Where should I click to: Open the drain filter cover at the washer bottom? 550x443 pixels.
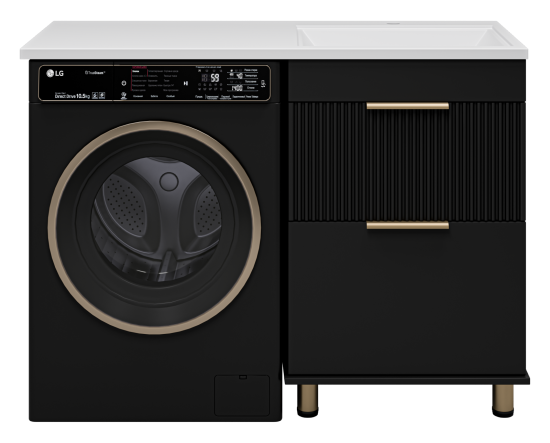click(242, 395)
